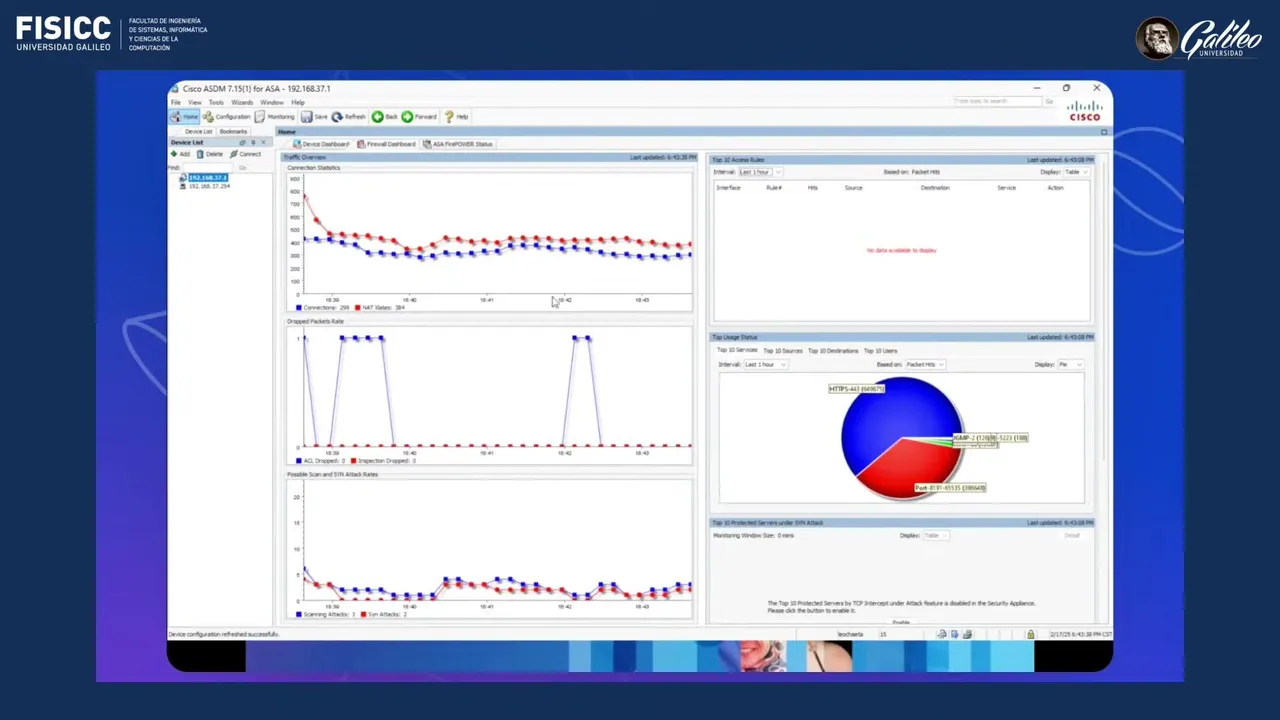
Task: Save the running configuration
Action: pos(314,117)
